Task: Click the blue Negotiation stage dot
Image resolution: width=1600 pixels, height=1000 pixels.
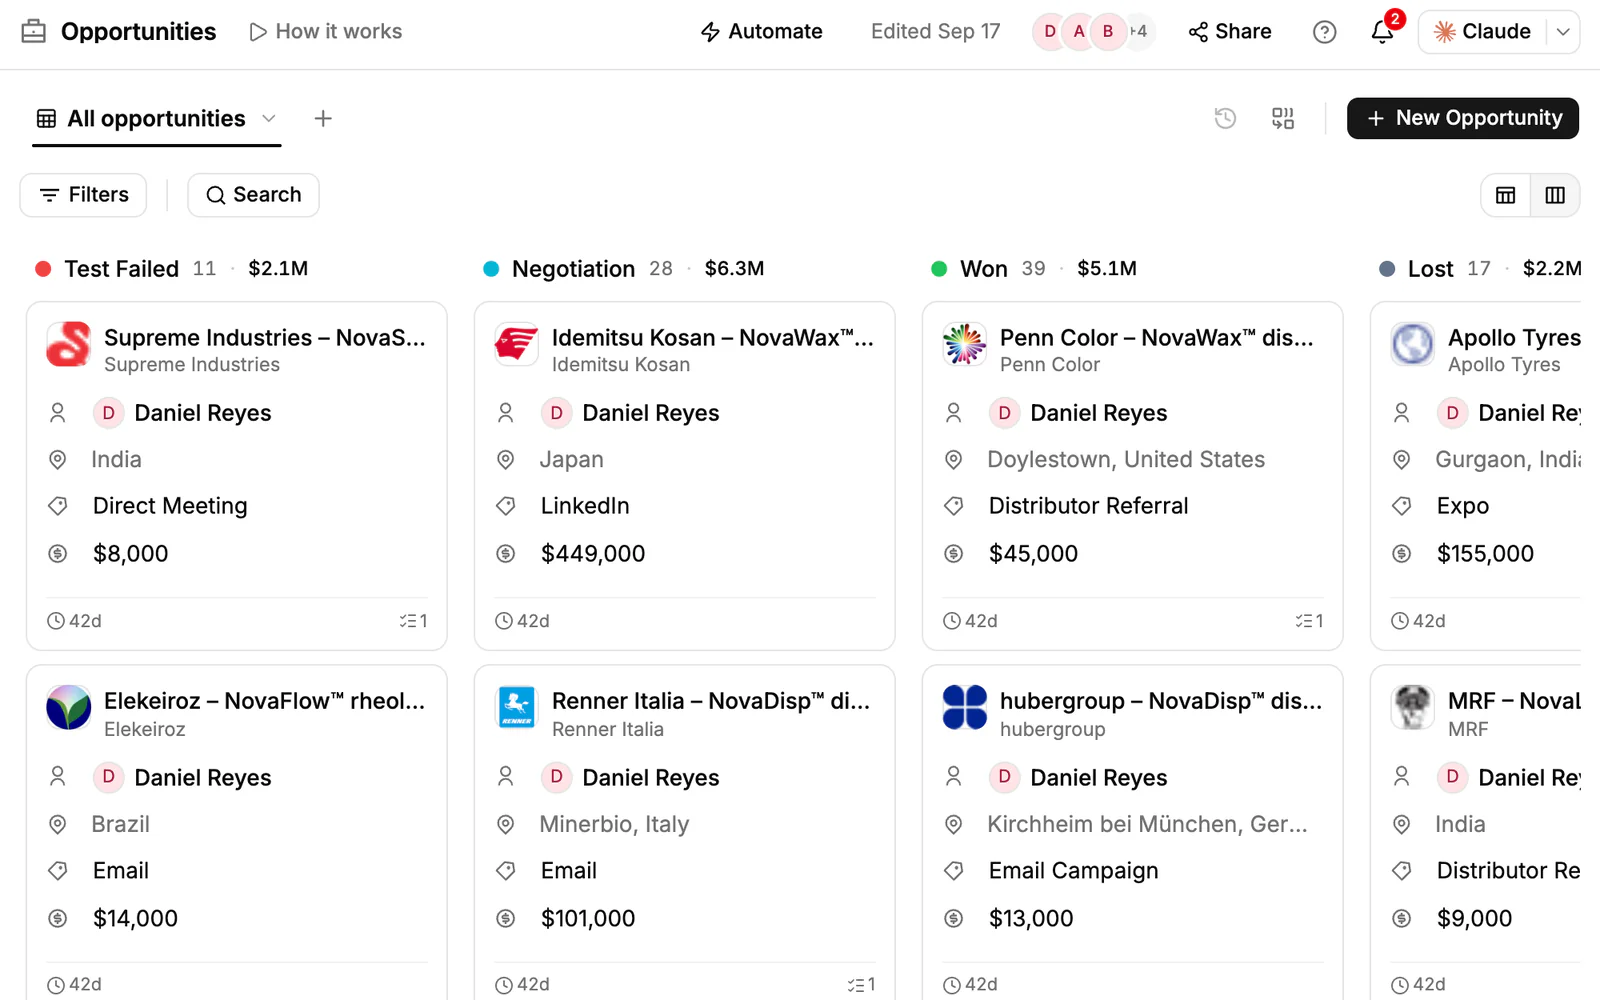Action: click(x=491, y=269)
